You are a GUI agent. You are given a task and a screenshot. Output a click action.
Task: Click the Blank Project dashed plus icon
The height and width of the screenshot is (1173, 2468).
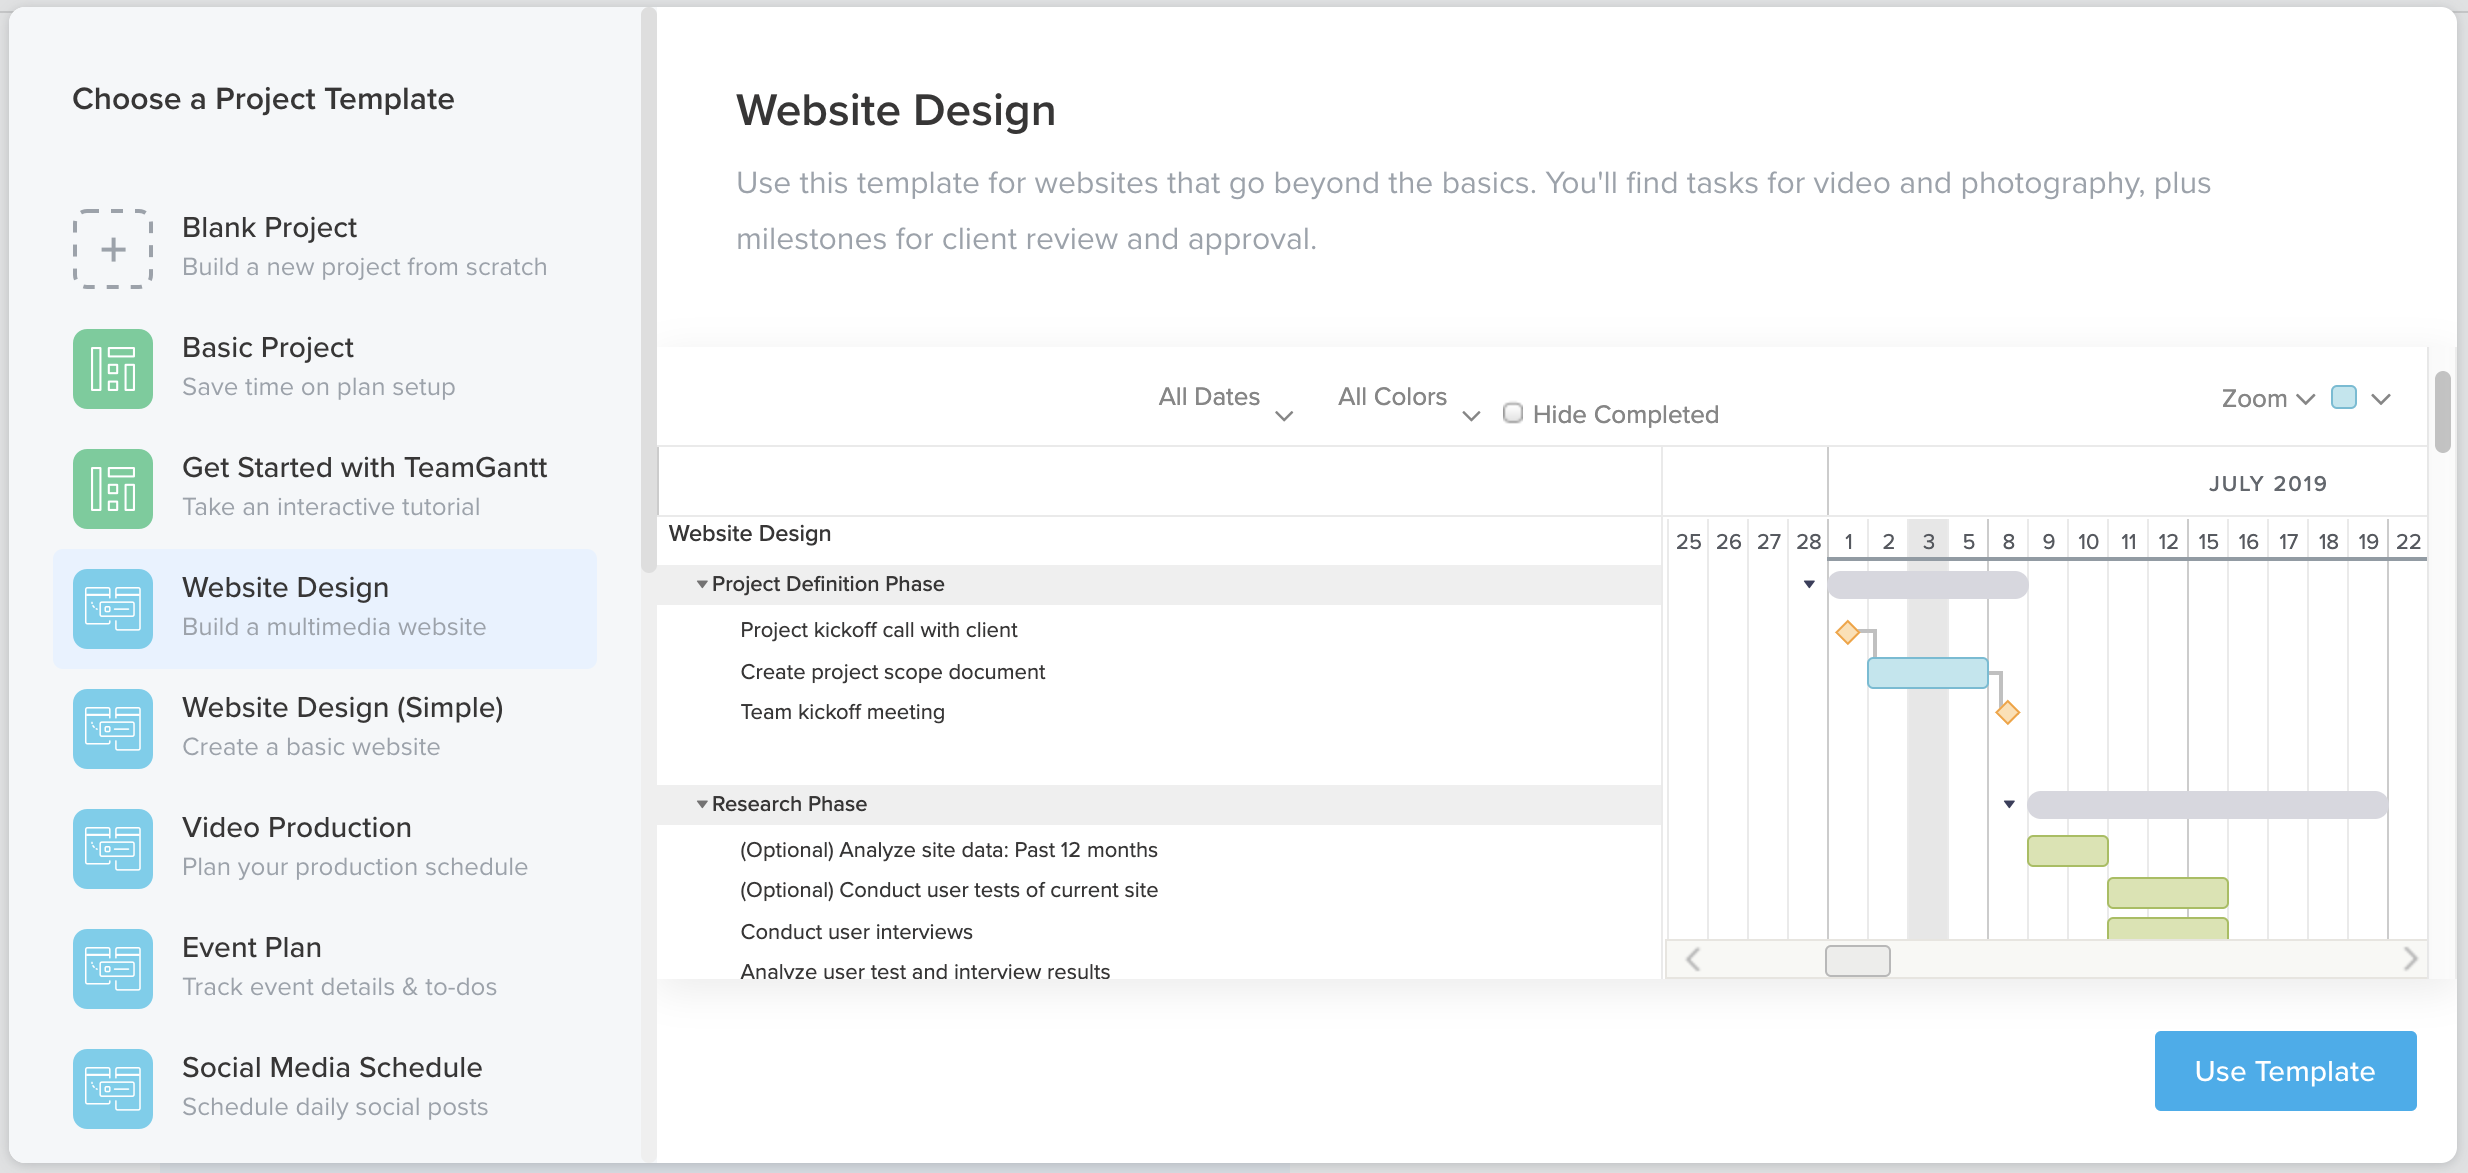tap(113, 249)
